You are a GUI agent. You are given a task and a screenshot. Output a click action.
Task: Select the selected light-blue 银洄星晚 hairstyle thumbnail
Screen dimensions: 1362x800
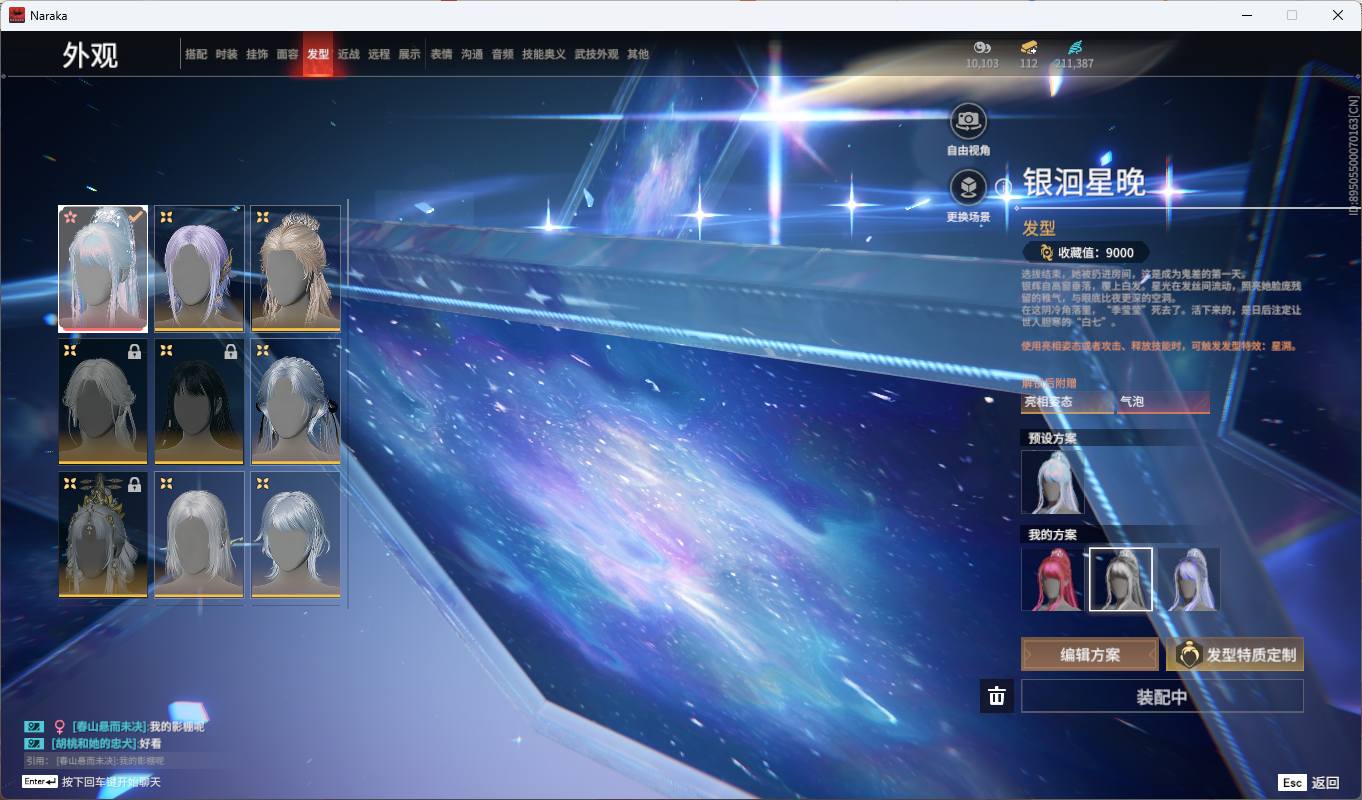pyautogui.click(x=103, y=268)
